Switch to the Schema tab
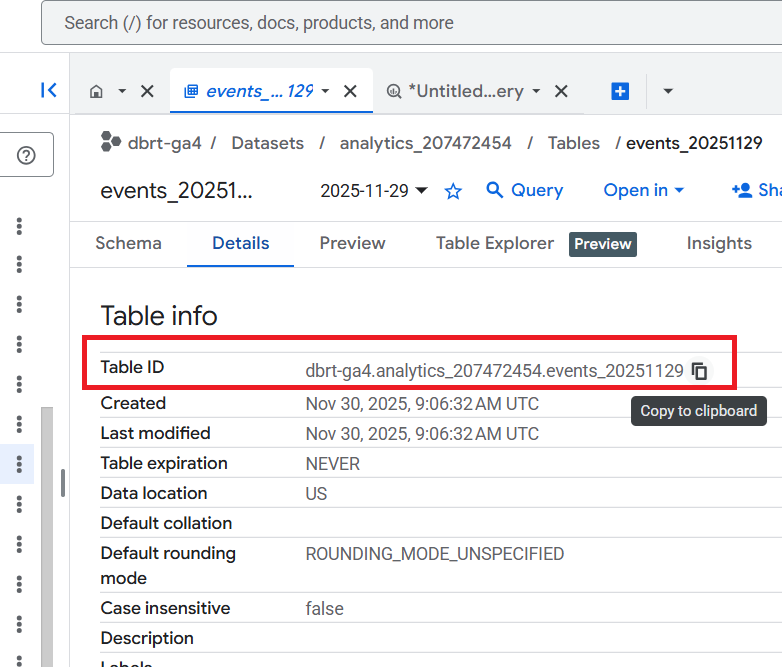The image size is (782, 667). click(x=128, y=243)
